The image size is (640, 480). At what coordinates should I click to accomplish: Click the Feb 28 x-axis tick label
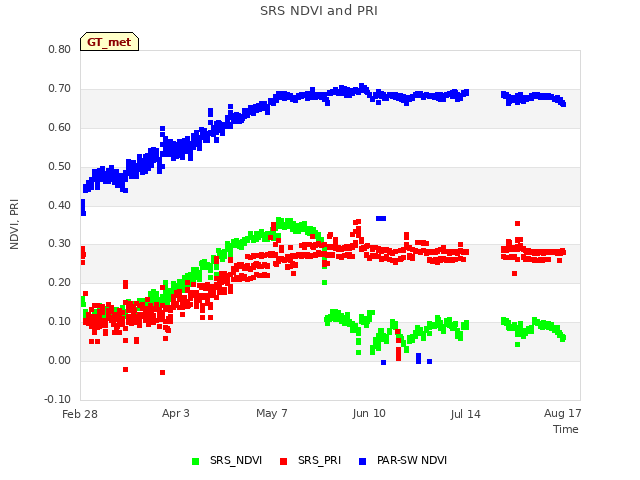tap(80, 414)
